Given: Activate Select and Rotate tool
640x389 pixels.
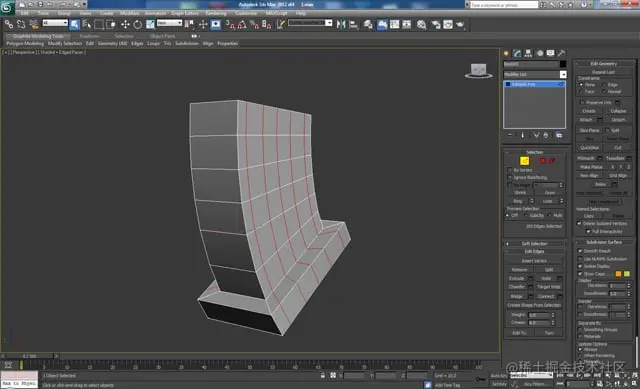Looking at the screenshot, I should pyautogui.click(x=138, y=24).
